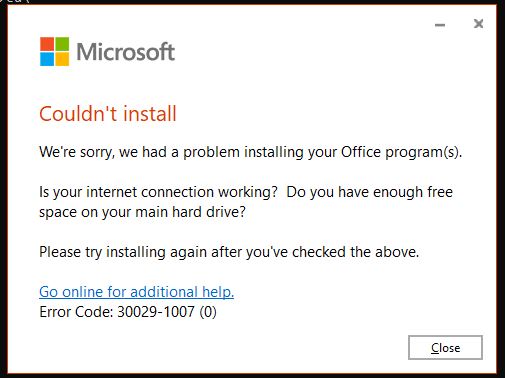This screenshot has width=505, height=378.
Task: Click 'space on your main hard drive?' line
Action: pyautogui.click(x=142, y=212)
